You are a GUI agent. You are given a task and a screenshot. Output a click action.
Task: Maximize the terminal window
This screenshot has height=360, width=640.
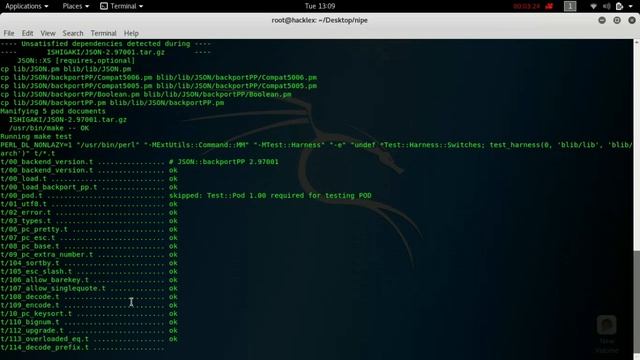click(x=617, y=20)
